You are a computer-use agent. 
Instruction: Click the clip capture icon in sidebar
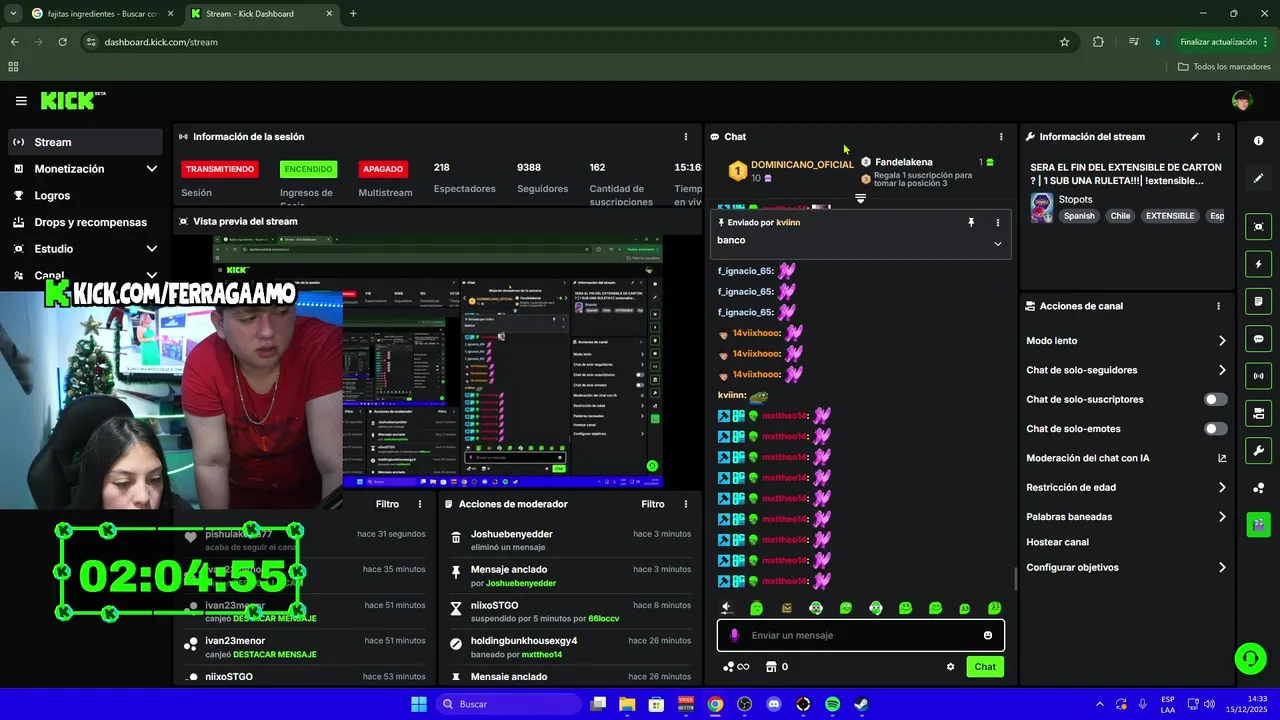[1258, 227]
